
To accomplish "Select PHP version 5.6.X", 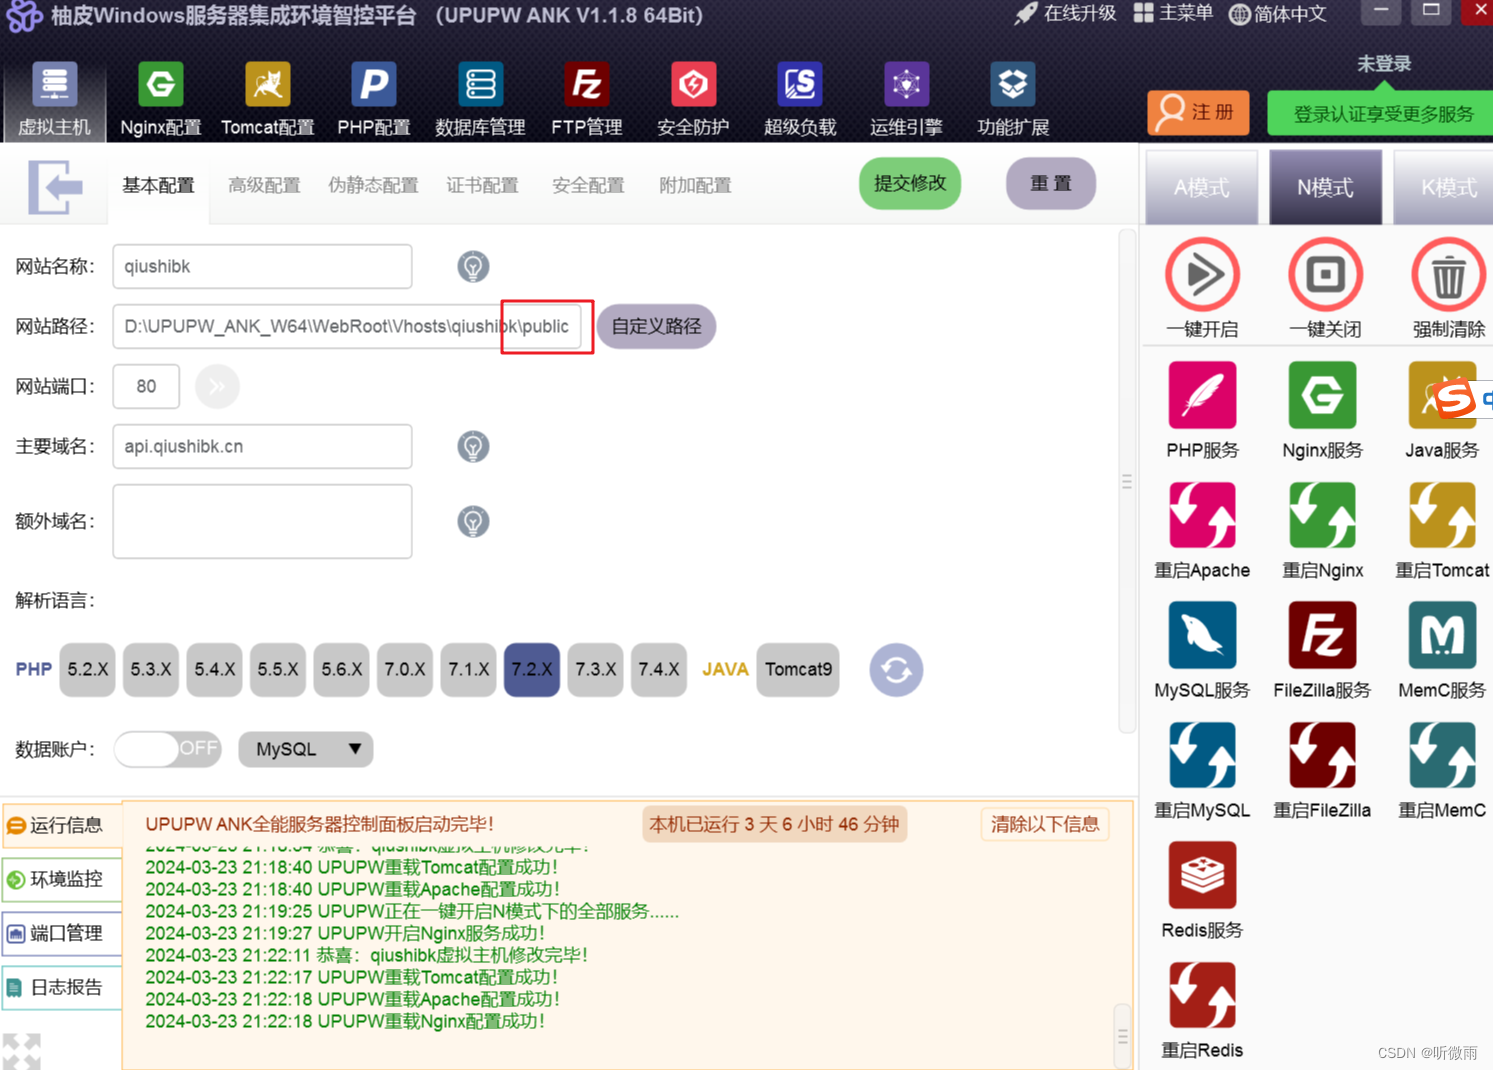I will [342, 669].
